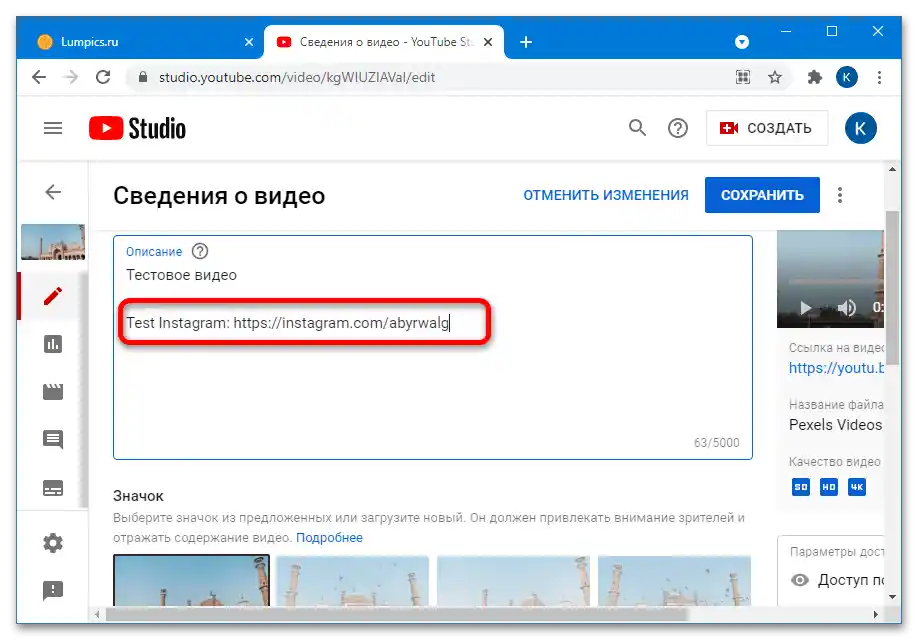Click the scroll down arrow
Screen dimensions: 918x640
coord(892,597)
